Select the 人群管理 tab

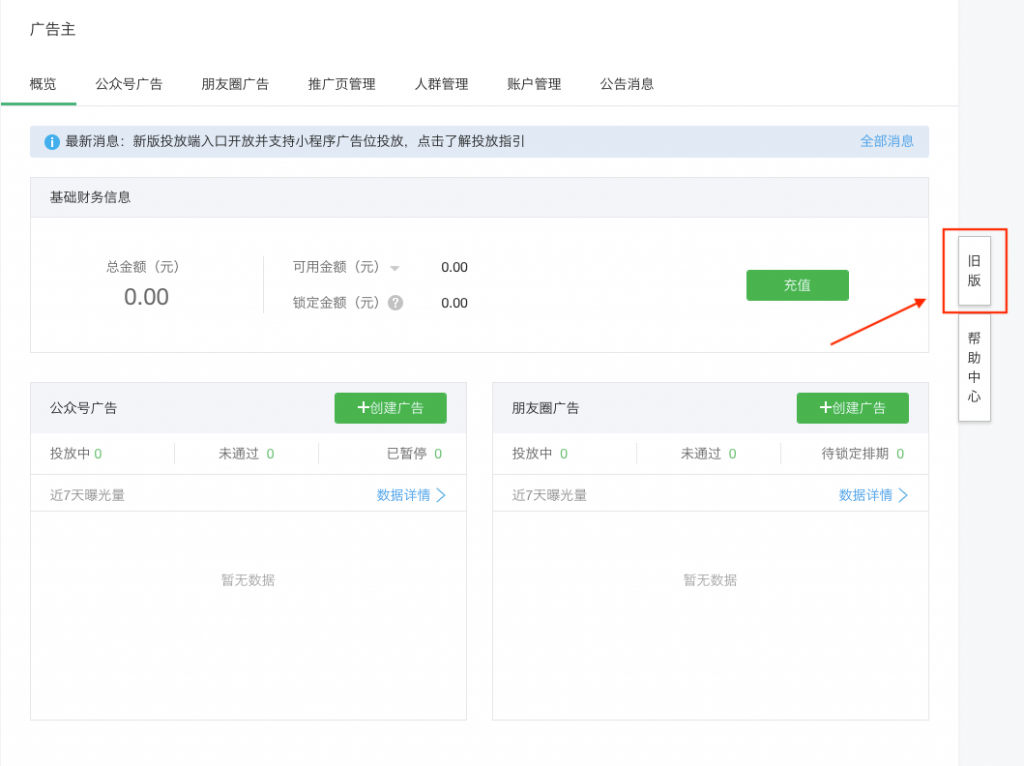(x=441, y=84)
